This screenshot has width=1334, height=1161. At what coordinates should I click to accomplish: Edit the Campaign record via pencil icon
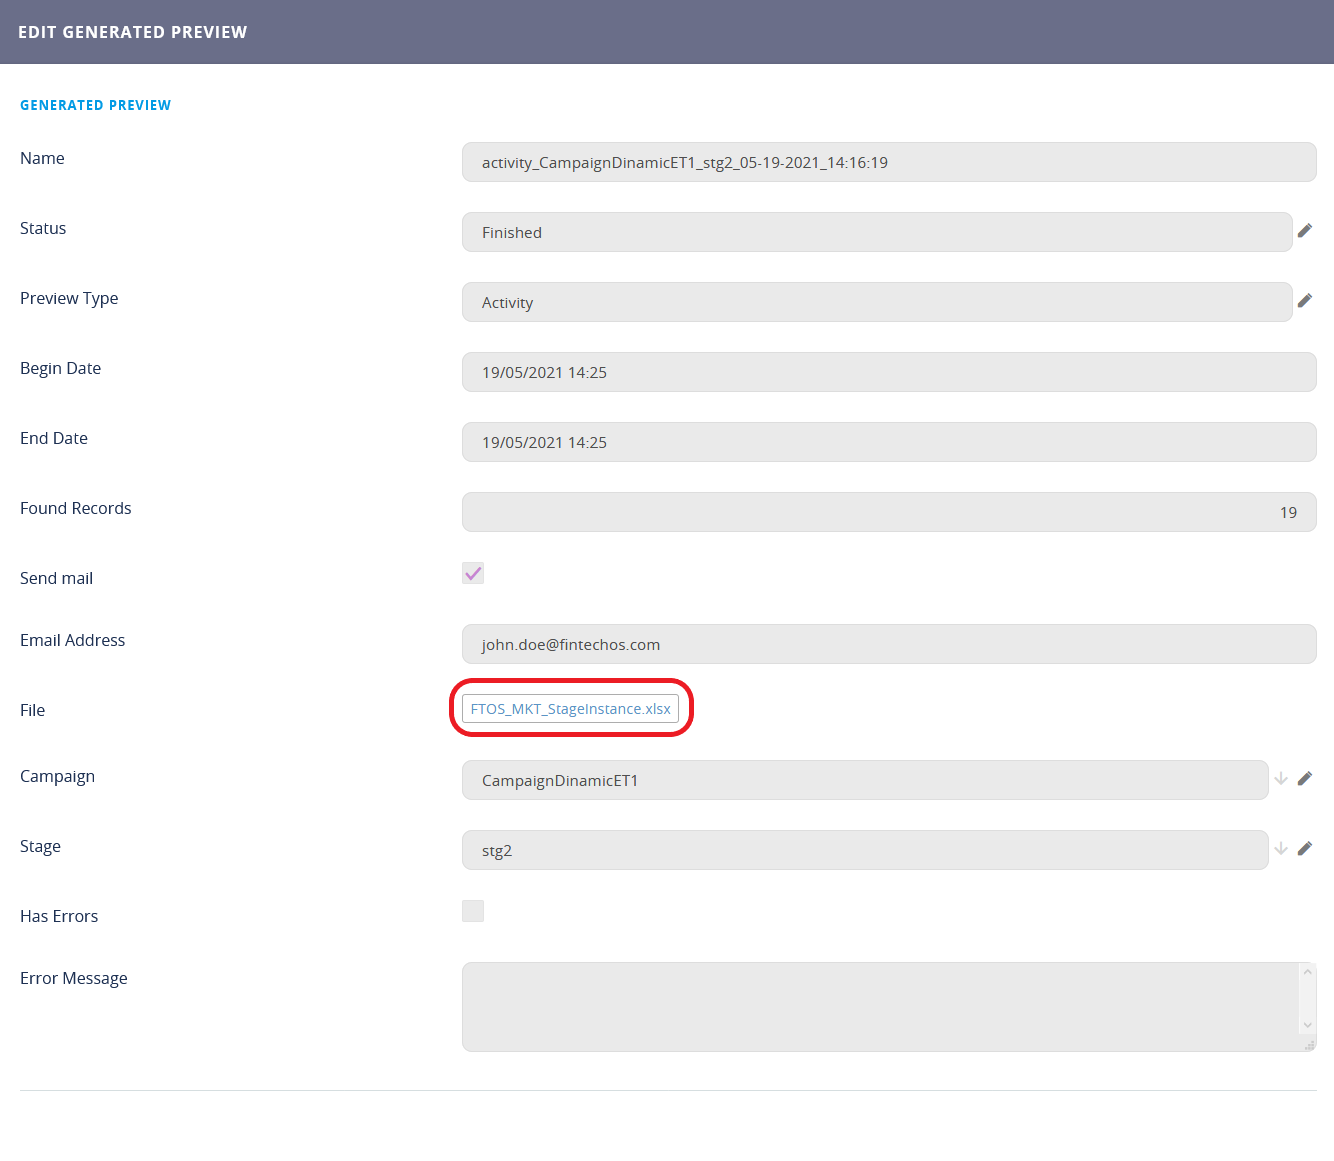click(x=1304, y=779)
